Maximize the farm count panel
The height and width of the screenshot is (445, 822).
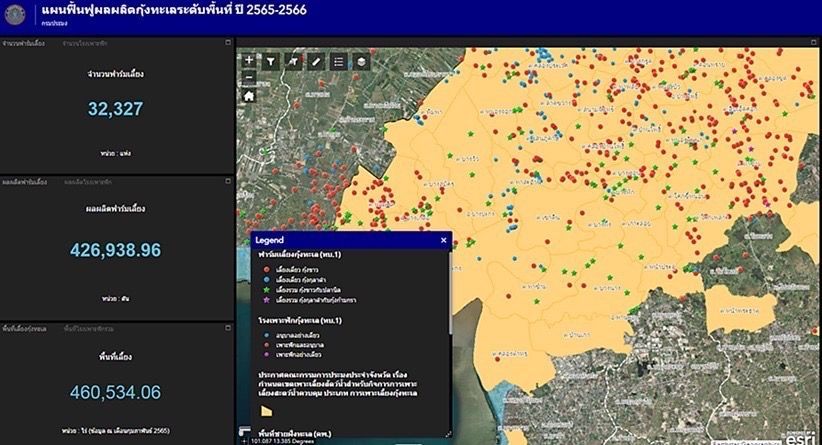pos(228,43)
